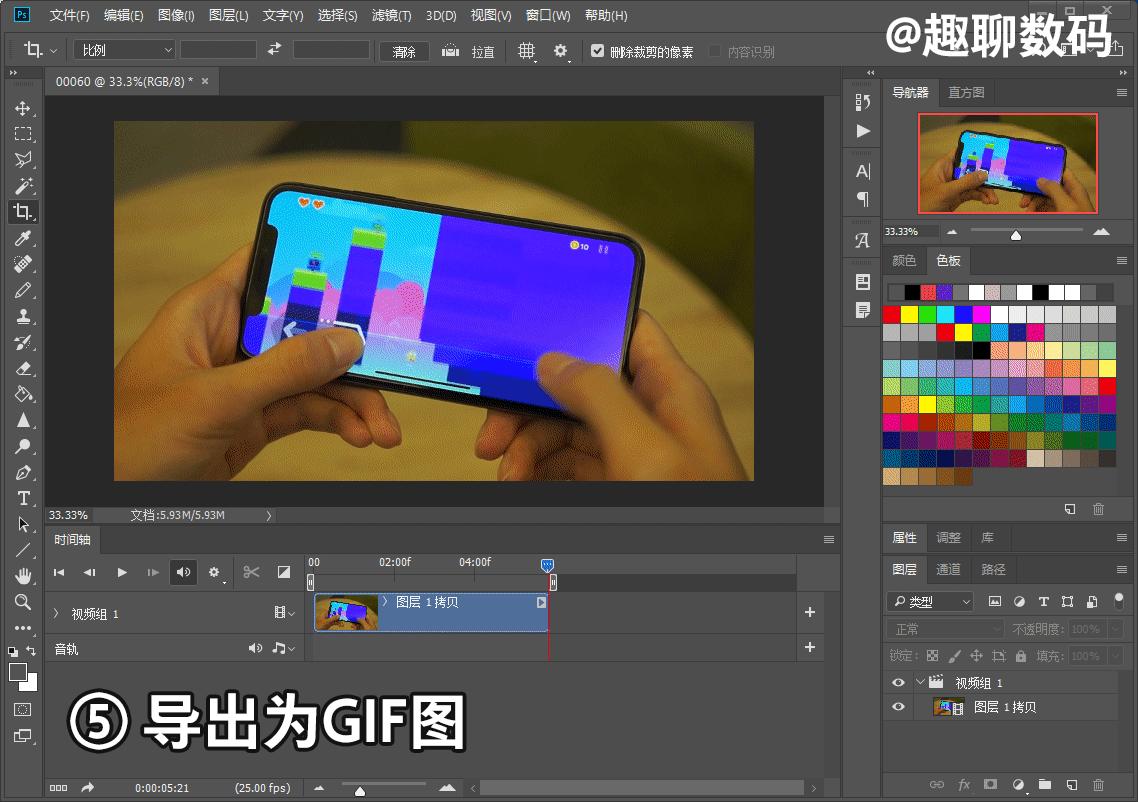
Task: Click the 清除 button in the options bar
Action: click(404, 51)
